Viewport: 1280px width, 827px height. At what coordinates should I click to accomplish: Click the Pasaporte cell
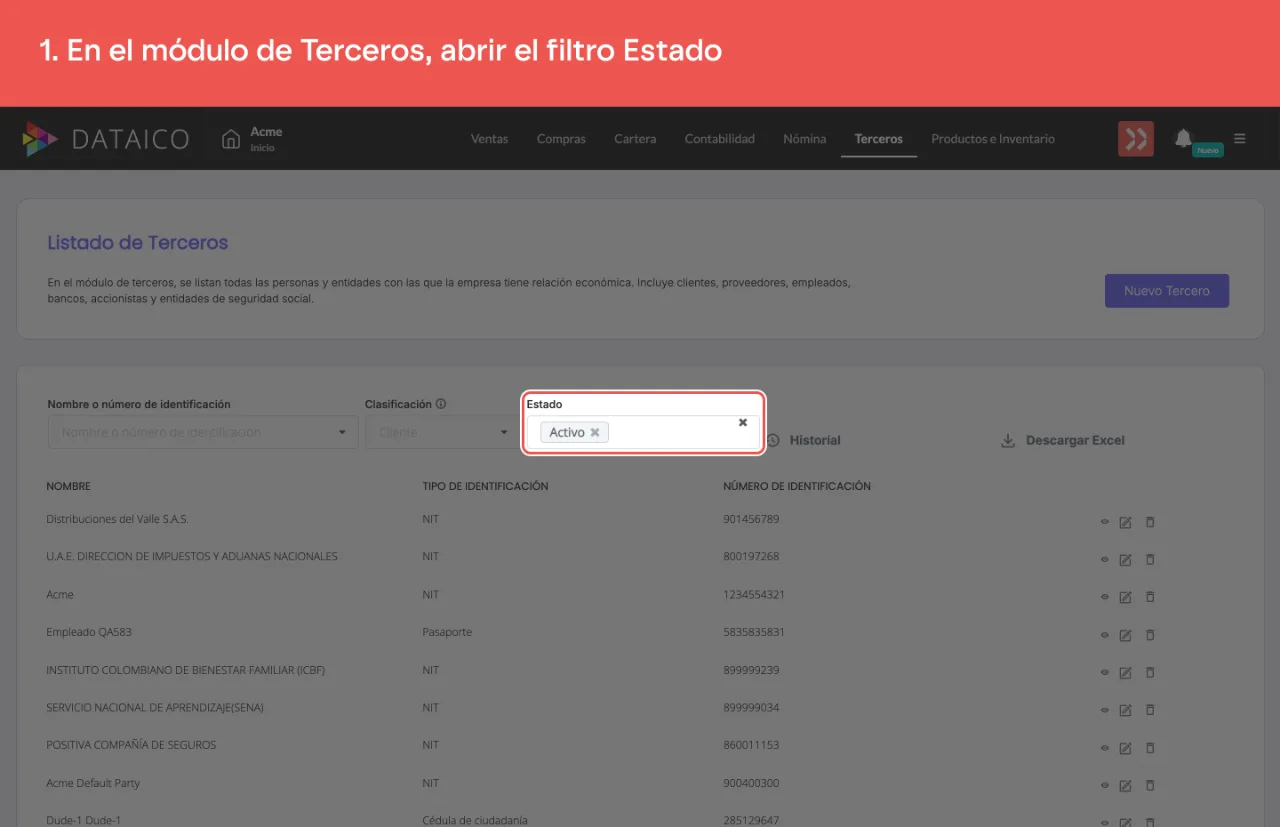pyautogui.click(x=447, y=632)
